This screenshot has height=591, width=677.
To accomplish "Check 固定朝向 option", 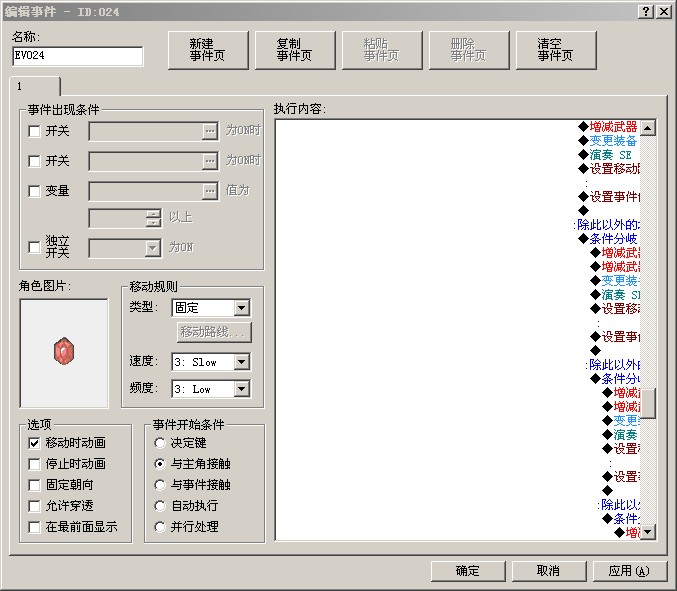I will (x=34, y=485).
